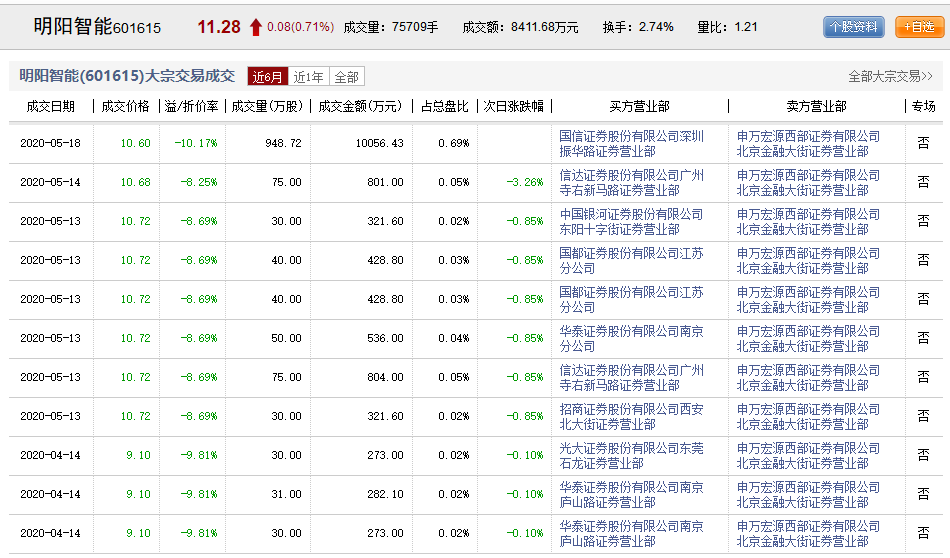Click discount rate -10.17%
This screenshot has height=558, width=950.
(x=196, y=144)
